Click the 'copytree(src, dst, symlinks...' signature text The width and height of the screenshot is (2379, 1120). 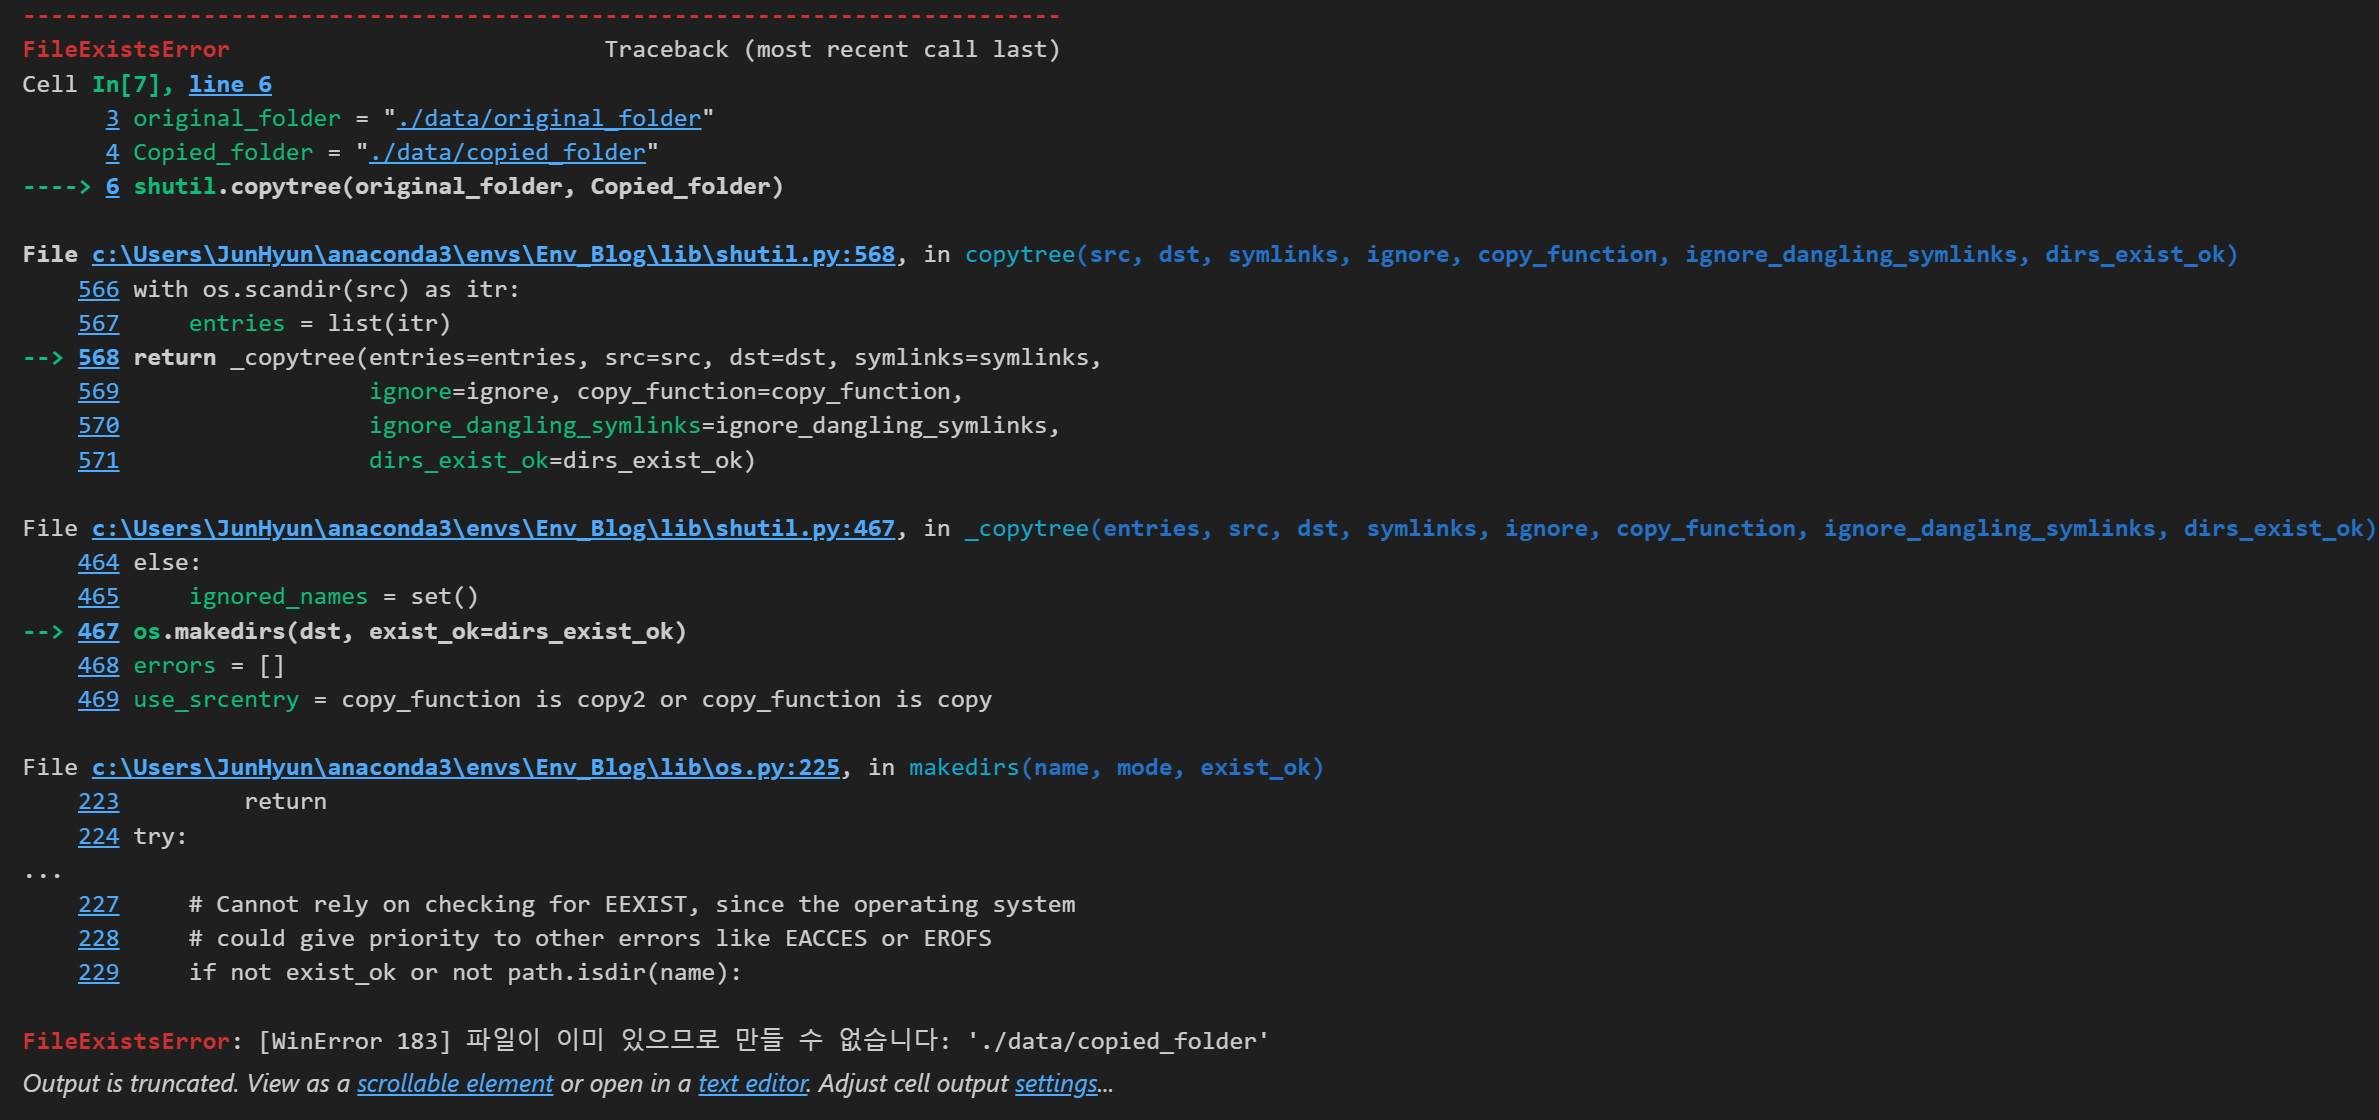tap(1601, 254)
